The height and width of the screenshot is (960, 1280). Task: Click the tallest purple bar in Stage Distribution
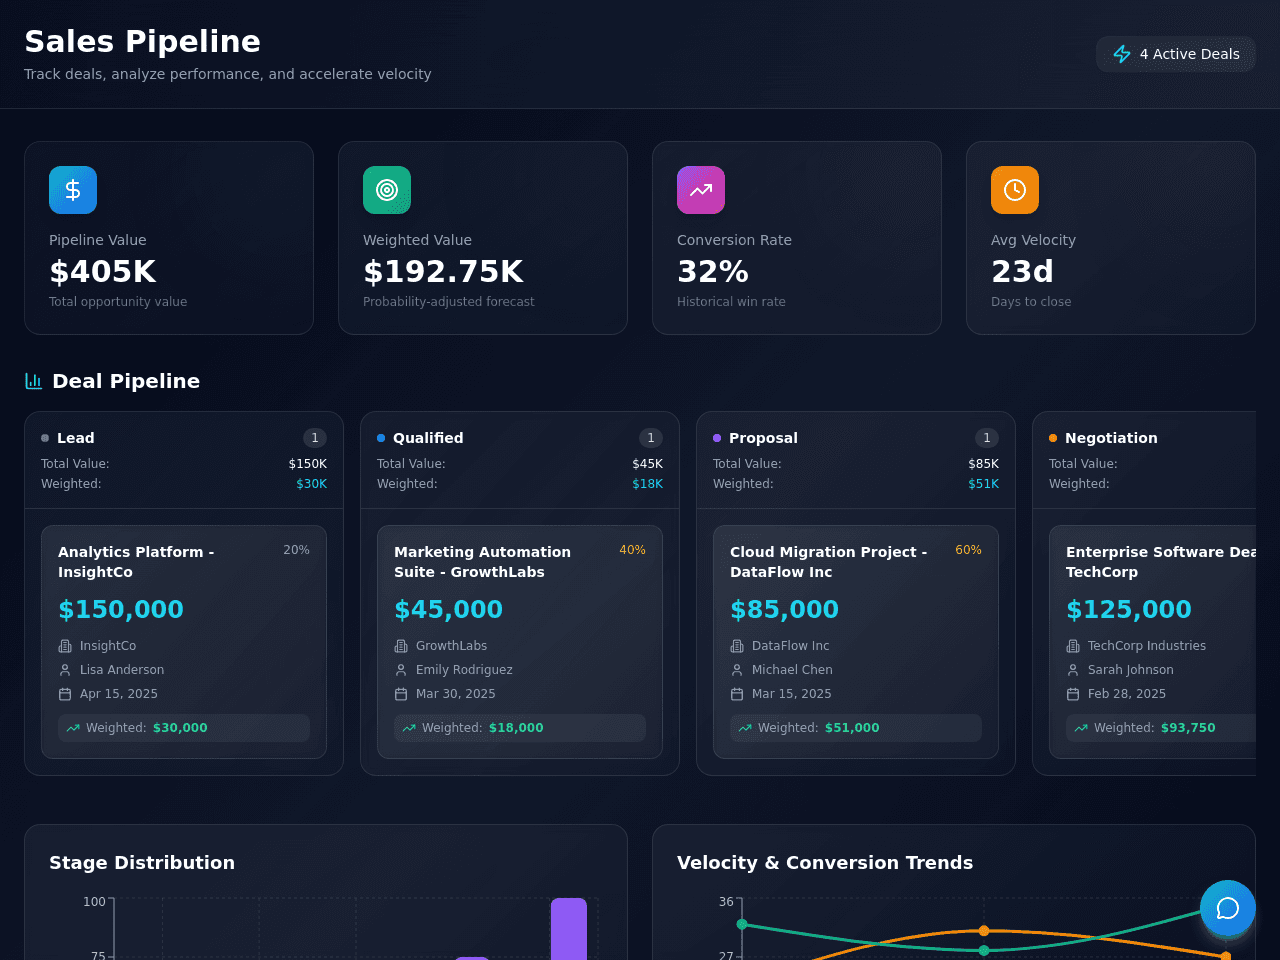coord(569,929)
